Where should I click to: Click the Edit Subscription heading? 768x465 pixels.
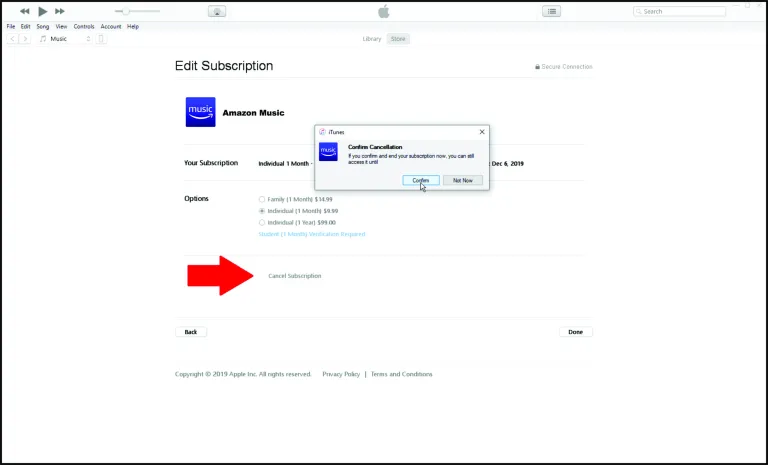point(224,66)
